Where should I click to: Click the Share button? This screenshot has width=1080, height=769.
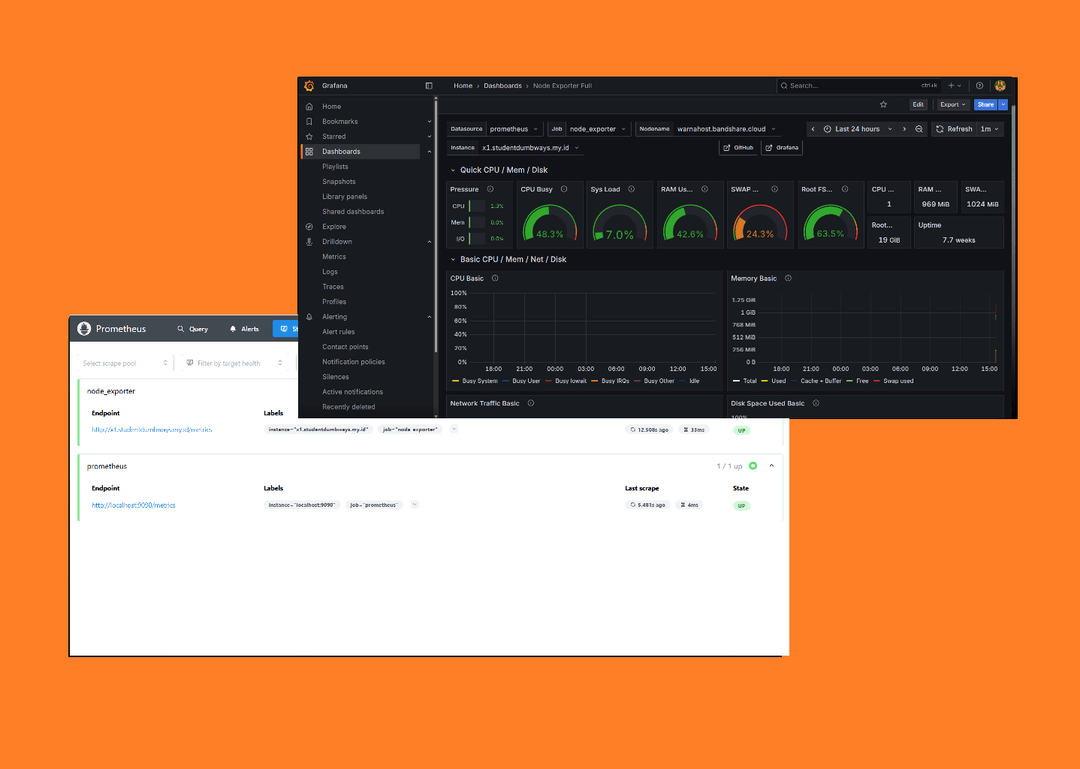tap(985, 104)
